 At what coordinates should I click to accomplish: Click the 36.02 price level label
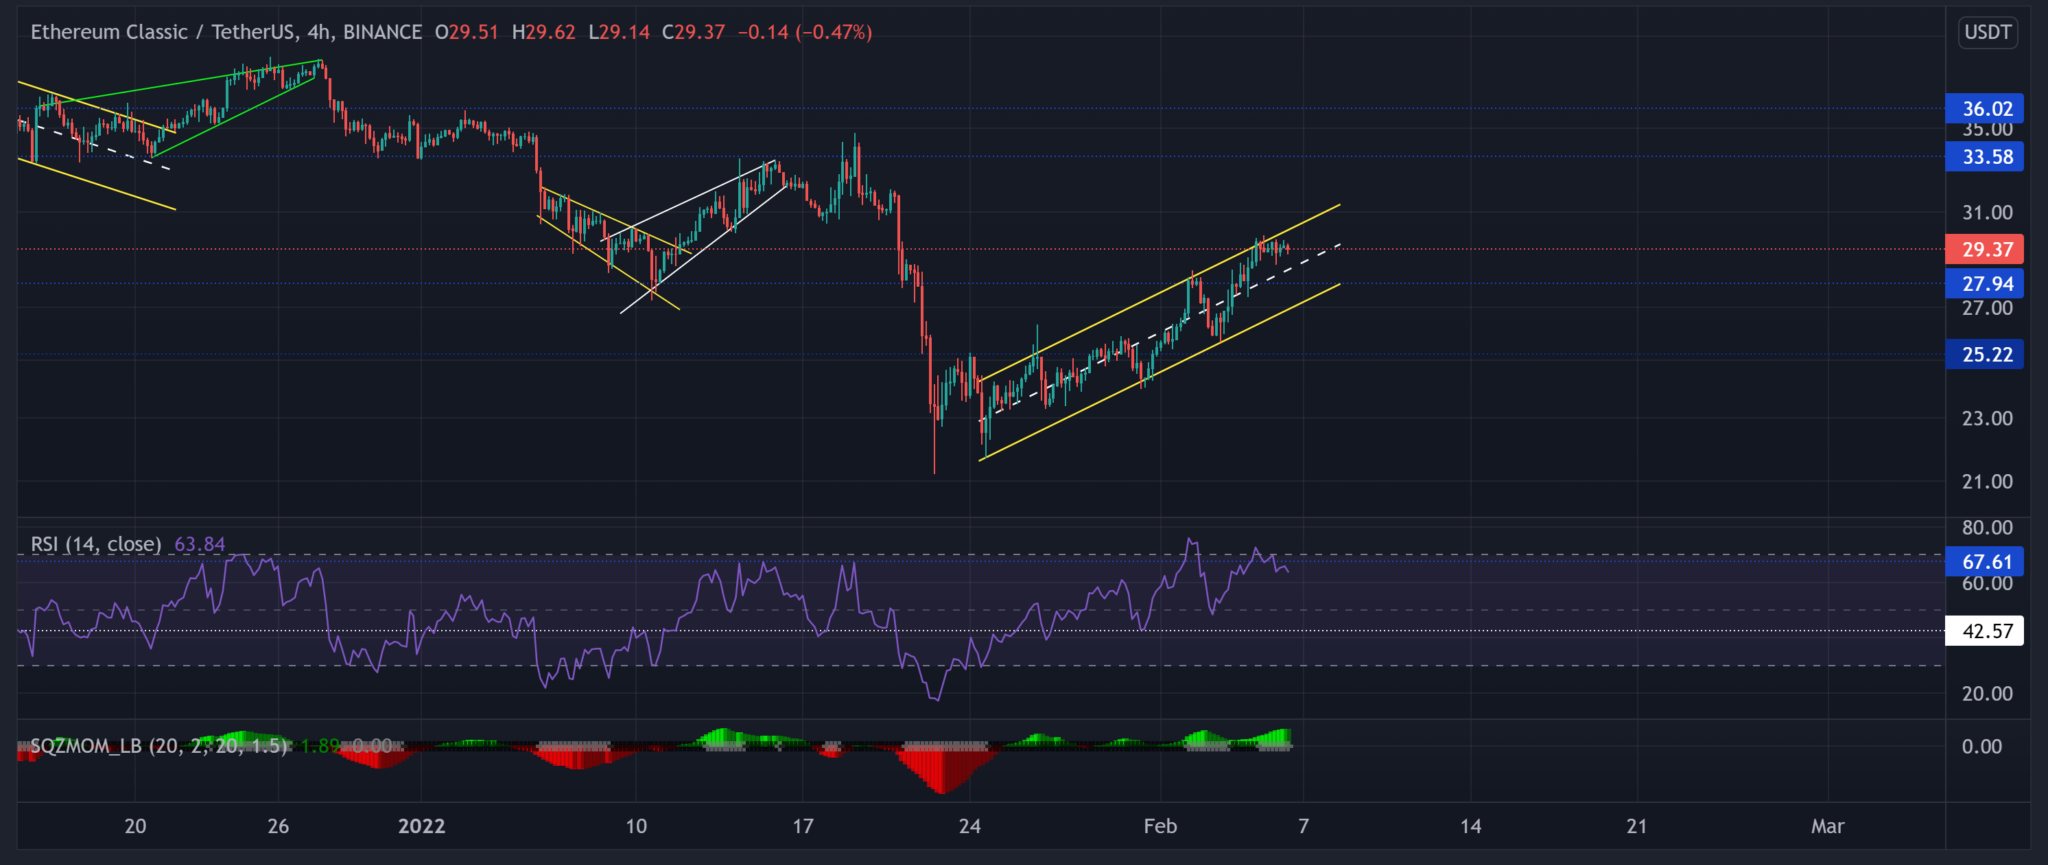[1985, 109]
